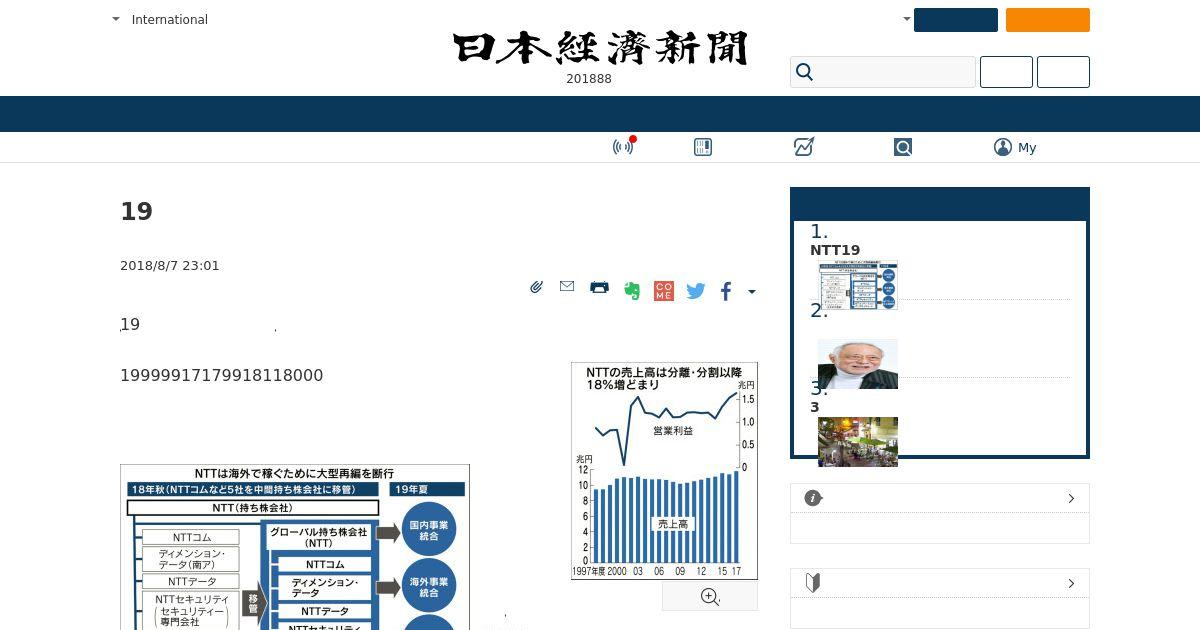The image size is (1200, 630).
Task: Click the dark navy header button
Action: [x=956, y=20]
